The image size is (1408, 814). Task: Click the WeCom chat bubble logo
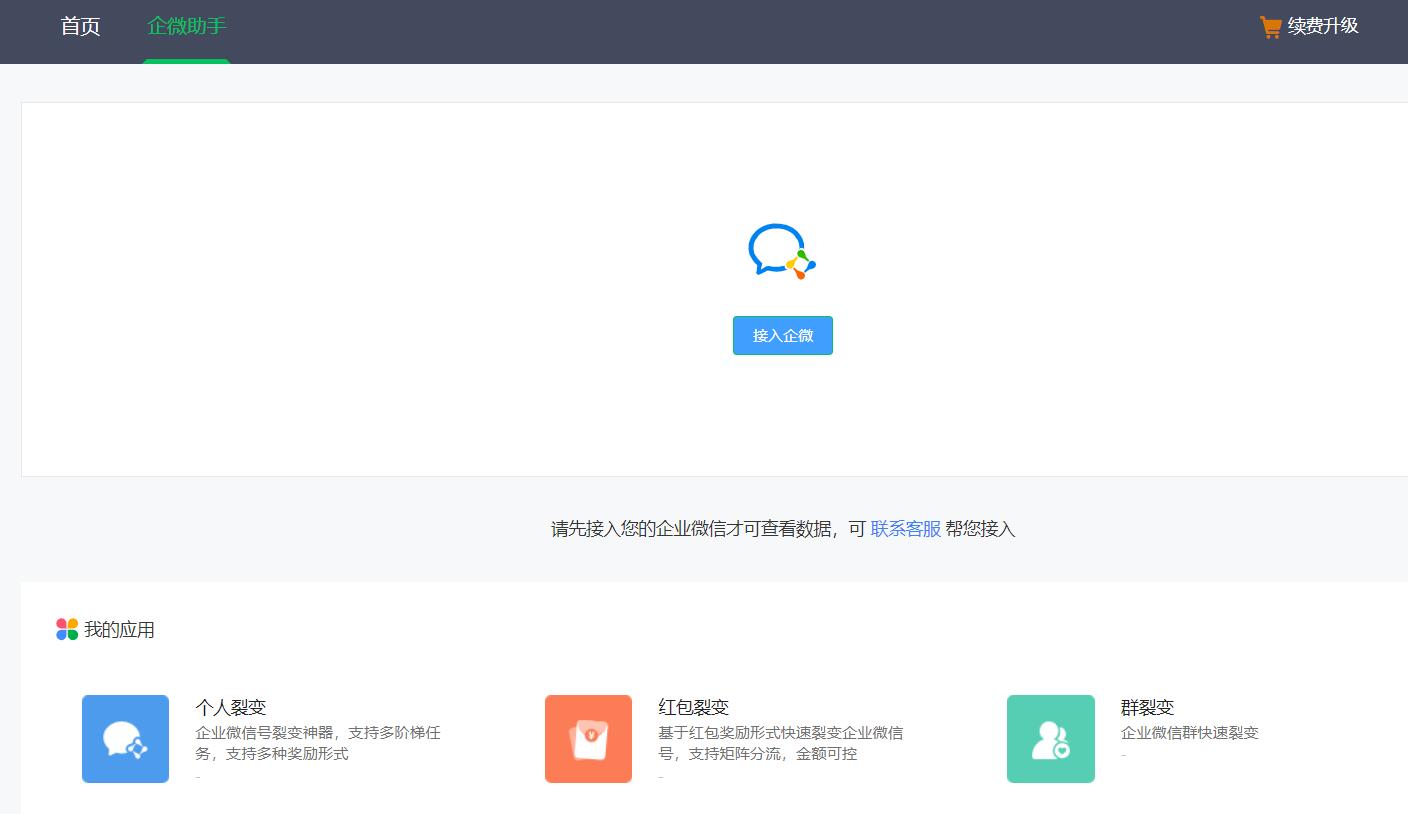782,251
